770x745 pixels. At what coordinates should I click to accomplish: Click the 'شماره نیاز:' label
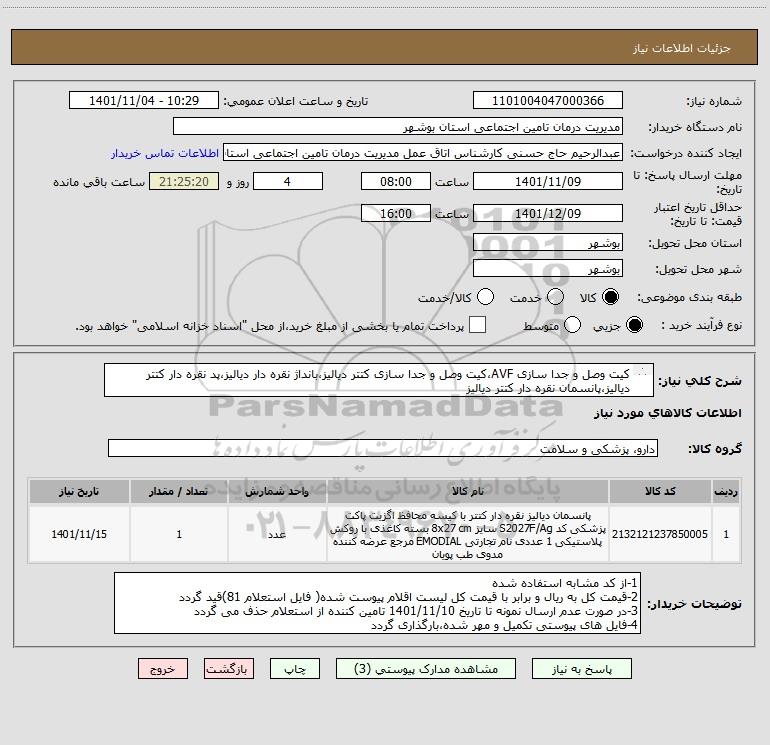point(714,102)
